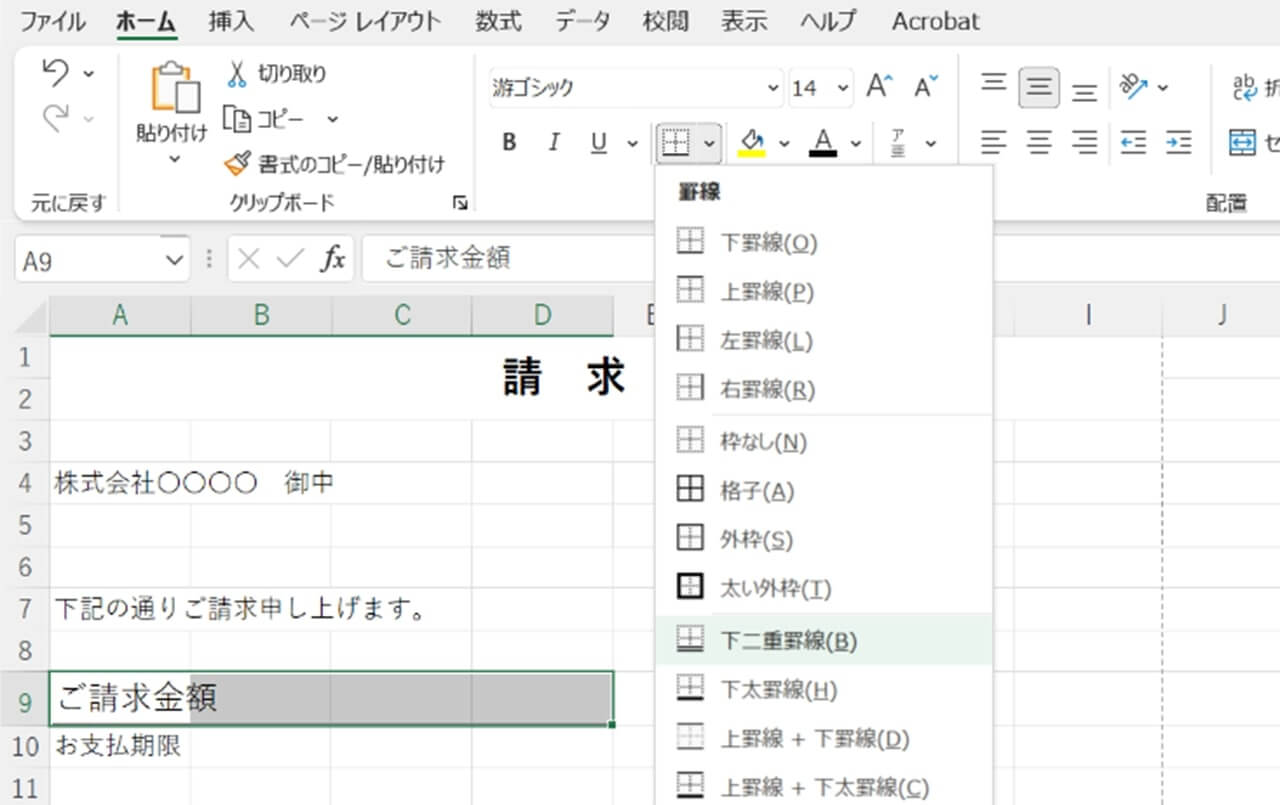The width and height of the screenshot is (1280, 805).
Task: Choose 外枠(S) outside borders
Action: 824,539
